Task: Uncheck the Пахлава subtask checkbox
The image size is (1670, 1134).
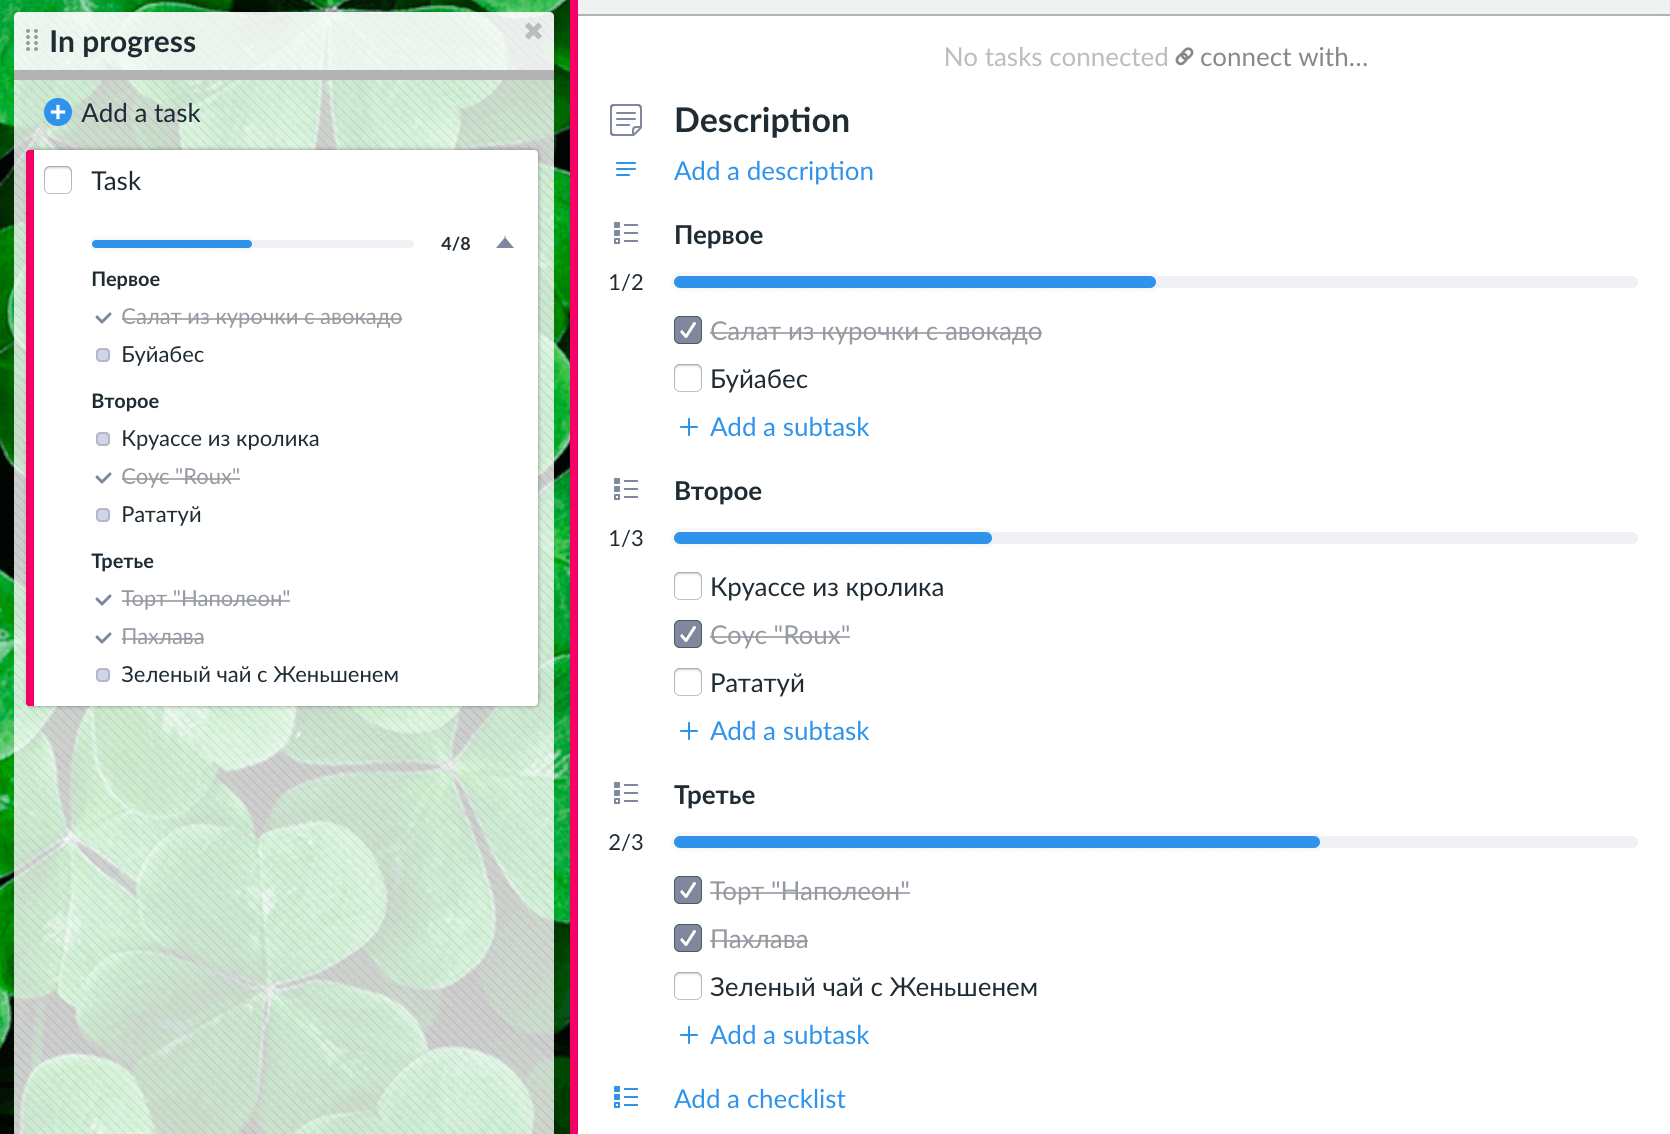Action: coord(688,939)
